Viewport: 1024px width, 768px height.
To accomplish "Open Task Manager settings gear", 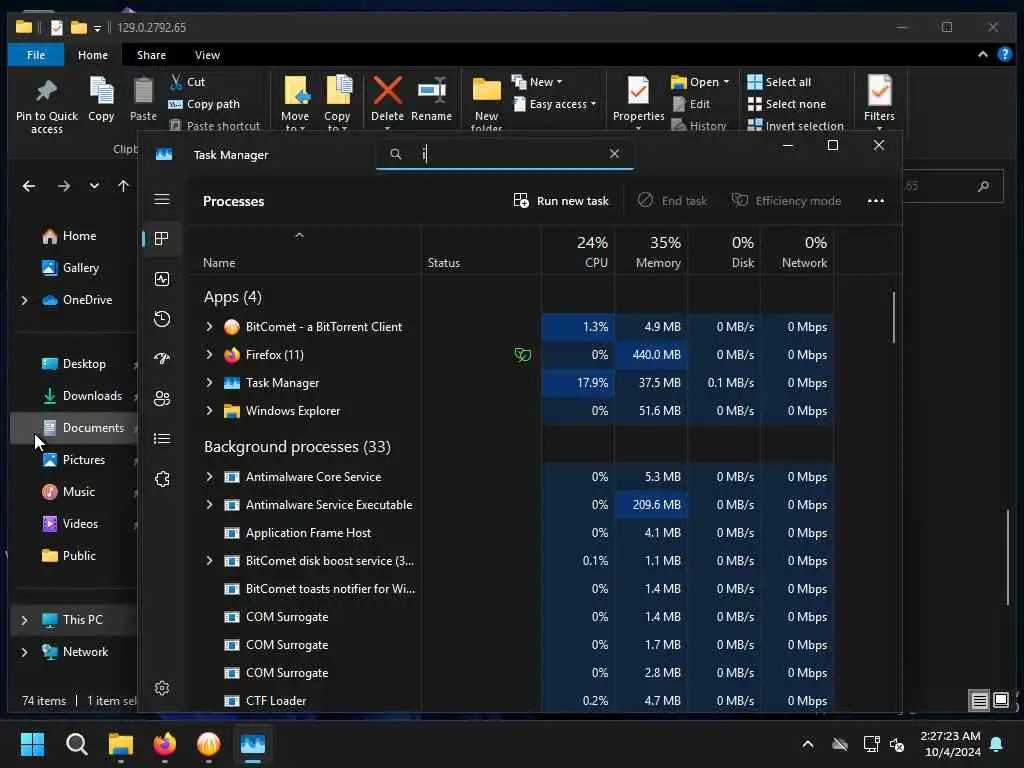I will (162, 688).
